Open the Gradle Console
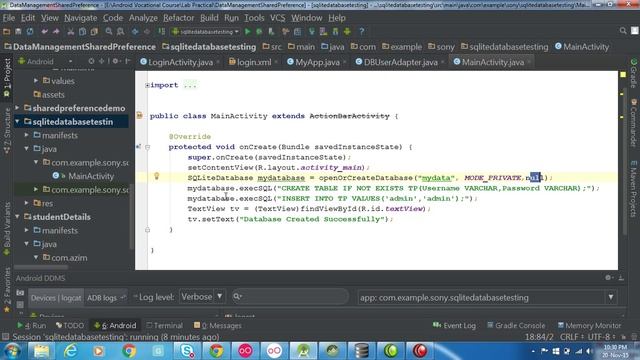This screenshot has height=360, width=640. (516, 325)
